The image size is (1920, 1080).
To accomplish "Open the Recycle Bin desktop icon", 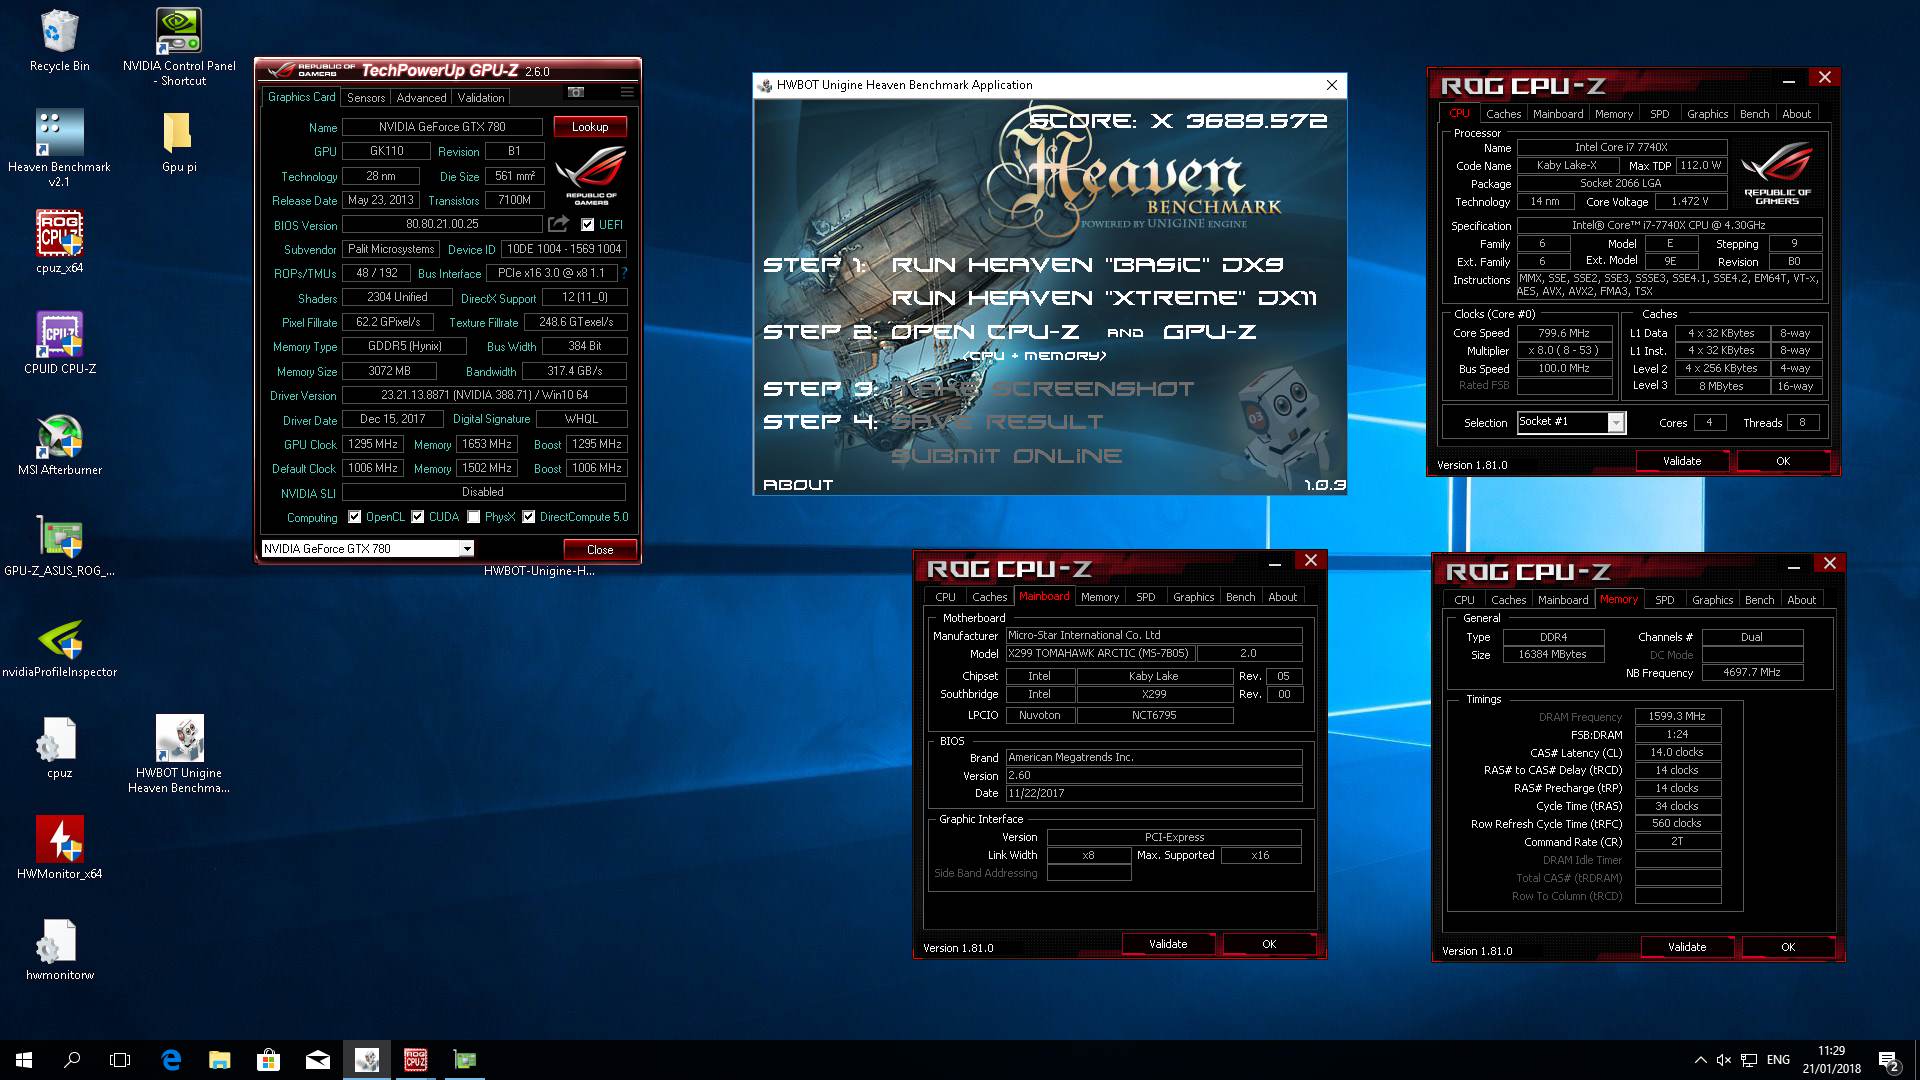I will (60, 42).
